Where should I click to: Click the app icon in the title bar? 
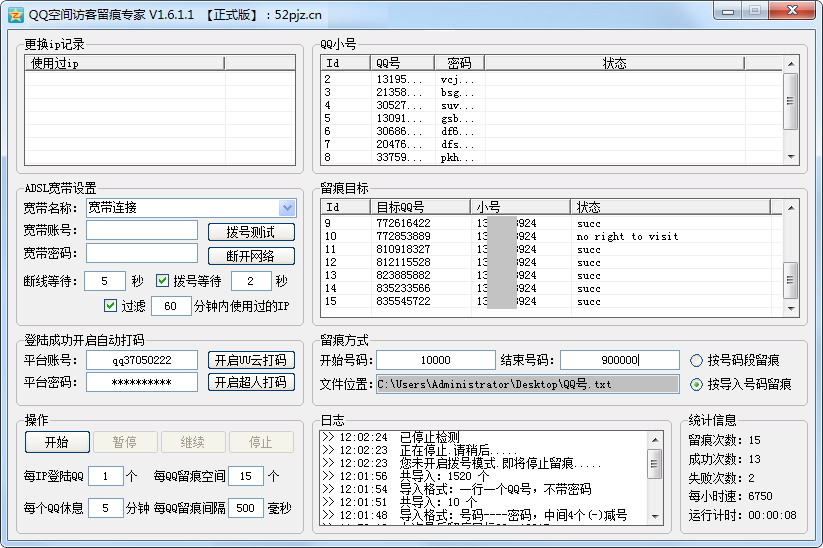[15, 14]
